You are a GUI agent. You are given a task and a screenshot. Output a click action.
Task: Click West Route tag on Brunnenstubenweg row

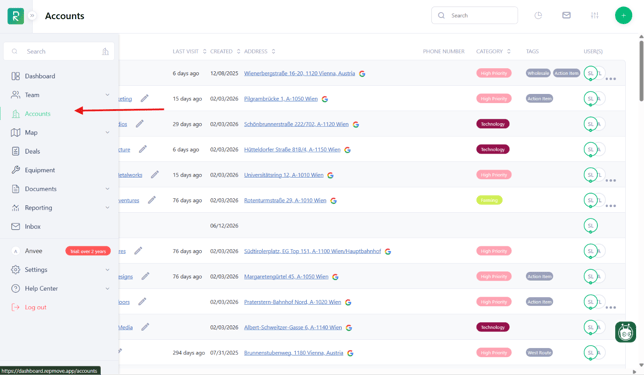pos(539,352)
